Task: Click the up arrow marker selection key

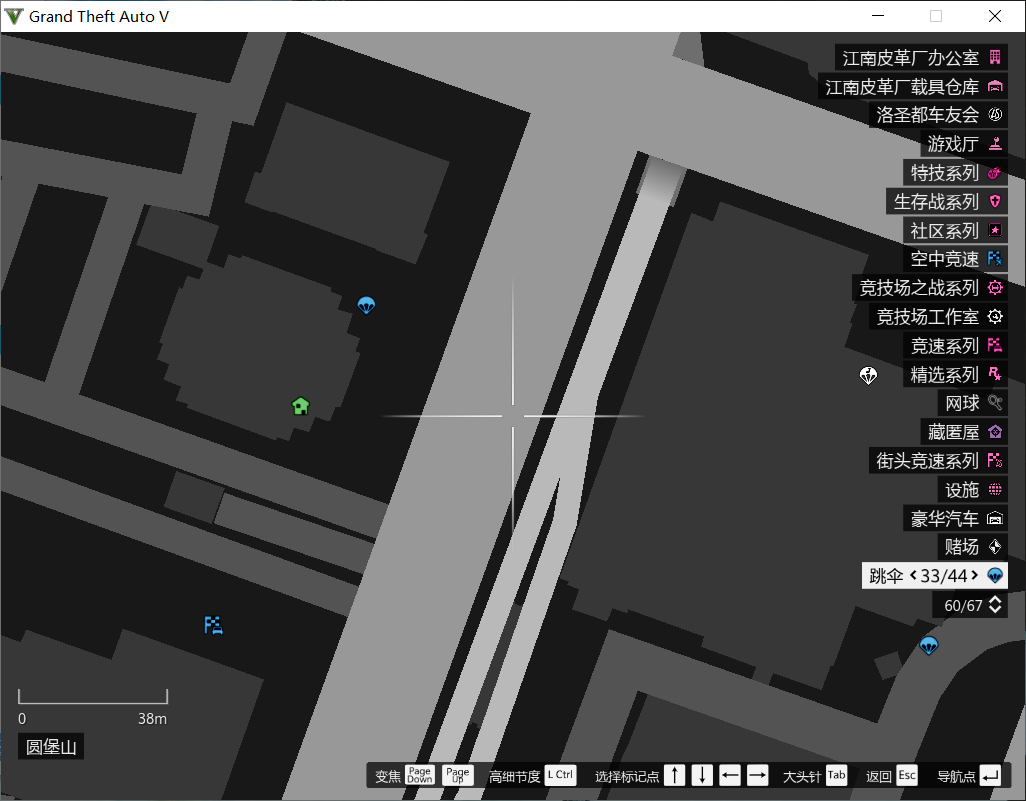Action: (x=675, y=775)
